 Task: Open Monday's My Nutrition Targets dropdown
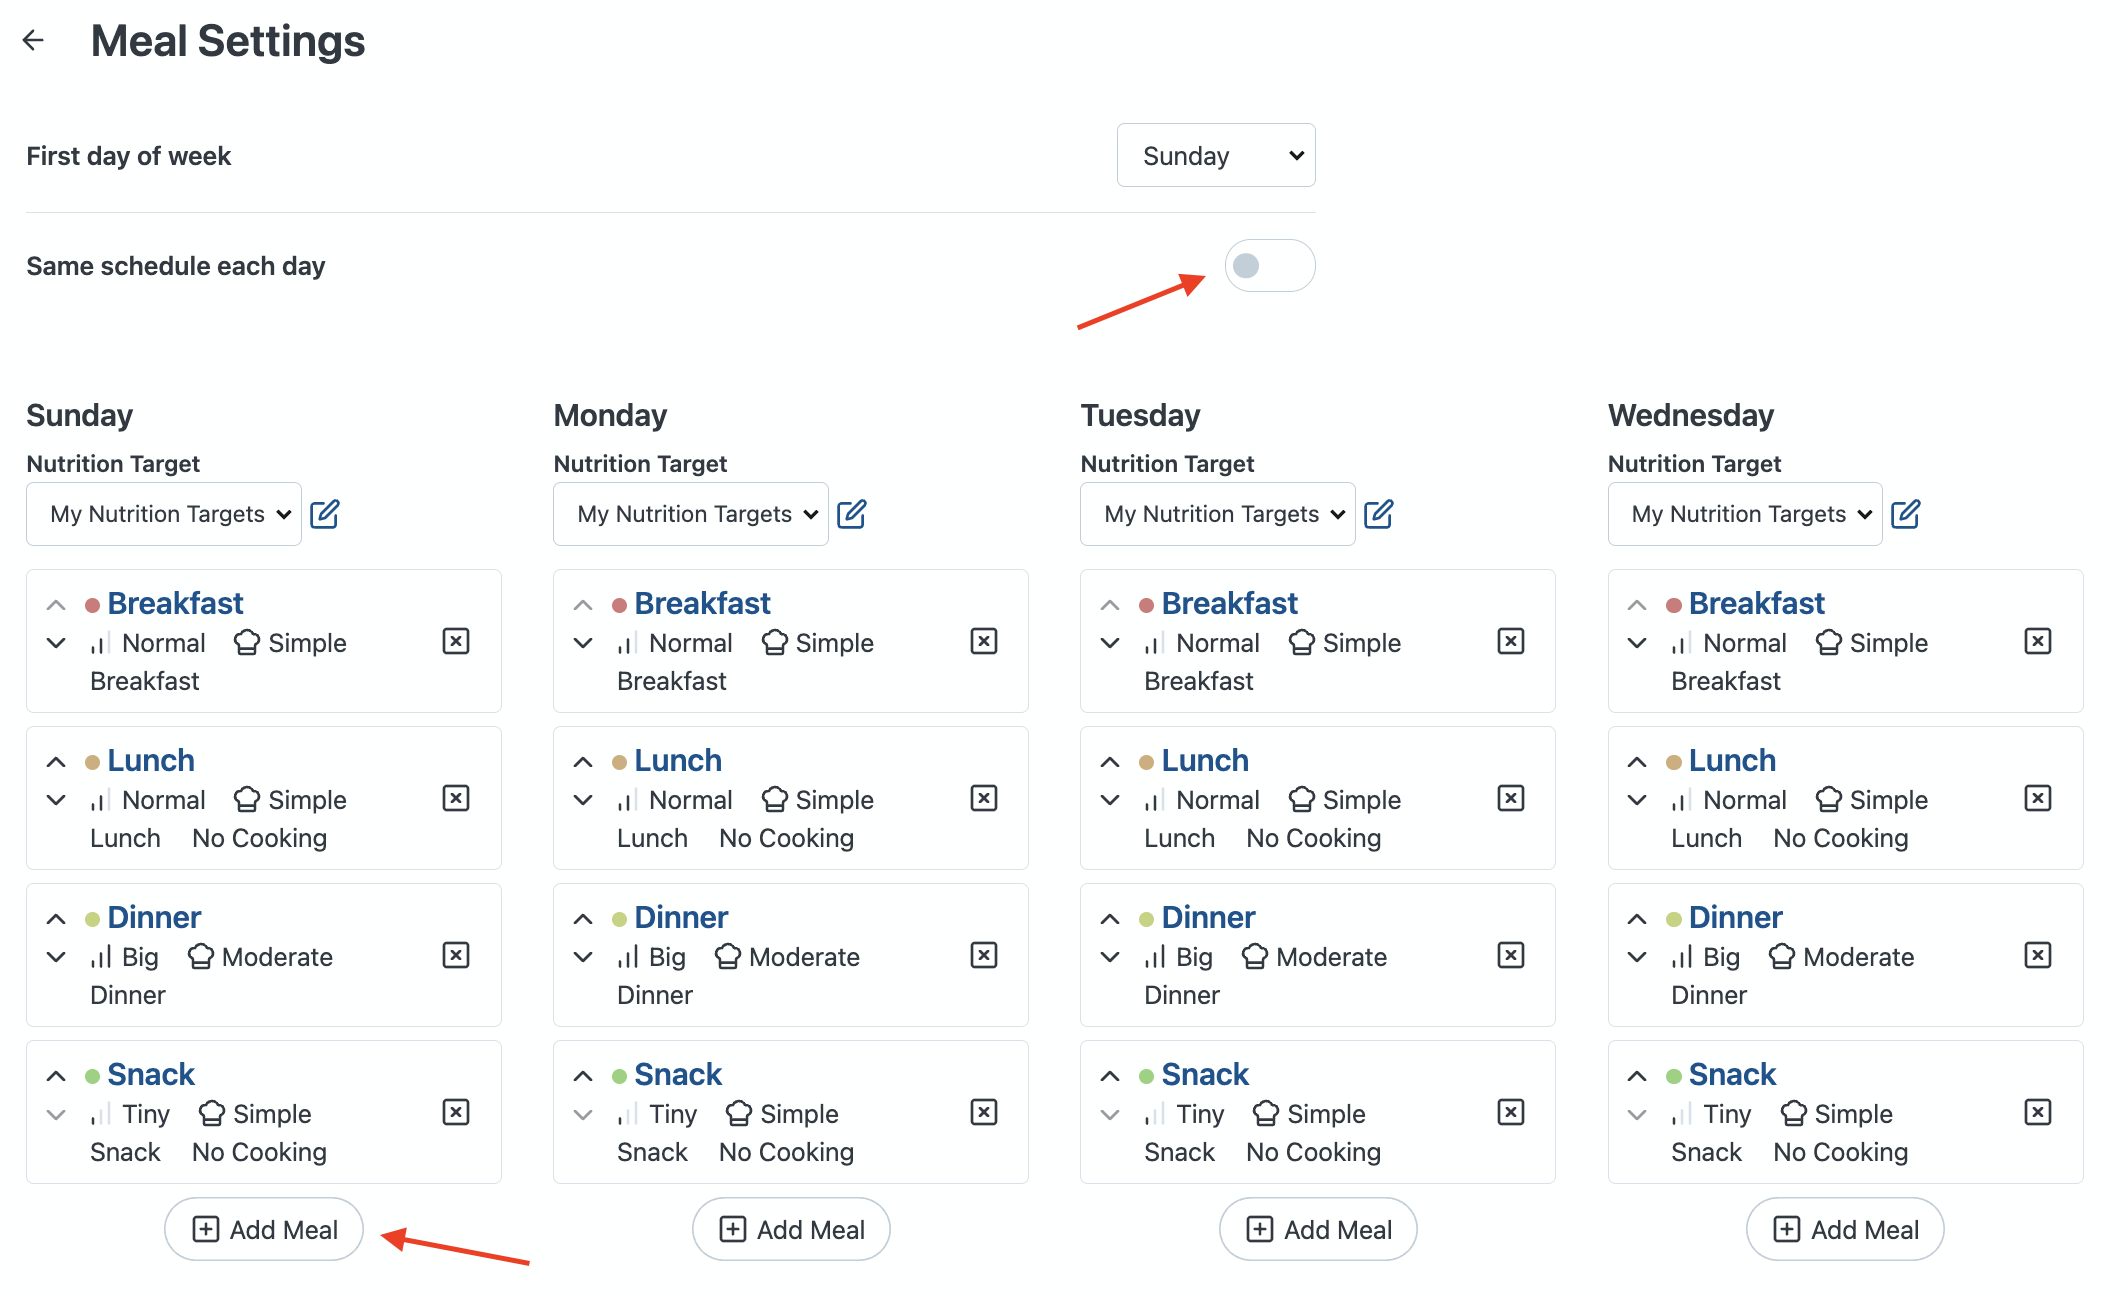[x=690, y=514]
